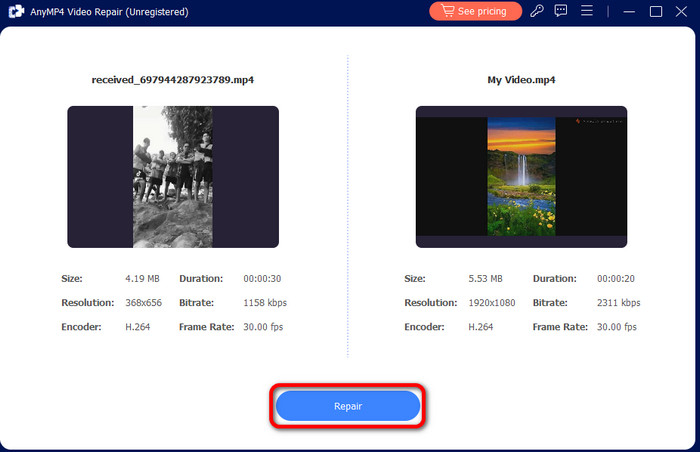Open the feedback chat bubble icon
Image resolution: width=700 pixels, height=452 pixels.
click(x=561, y=11)
